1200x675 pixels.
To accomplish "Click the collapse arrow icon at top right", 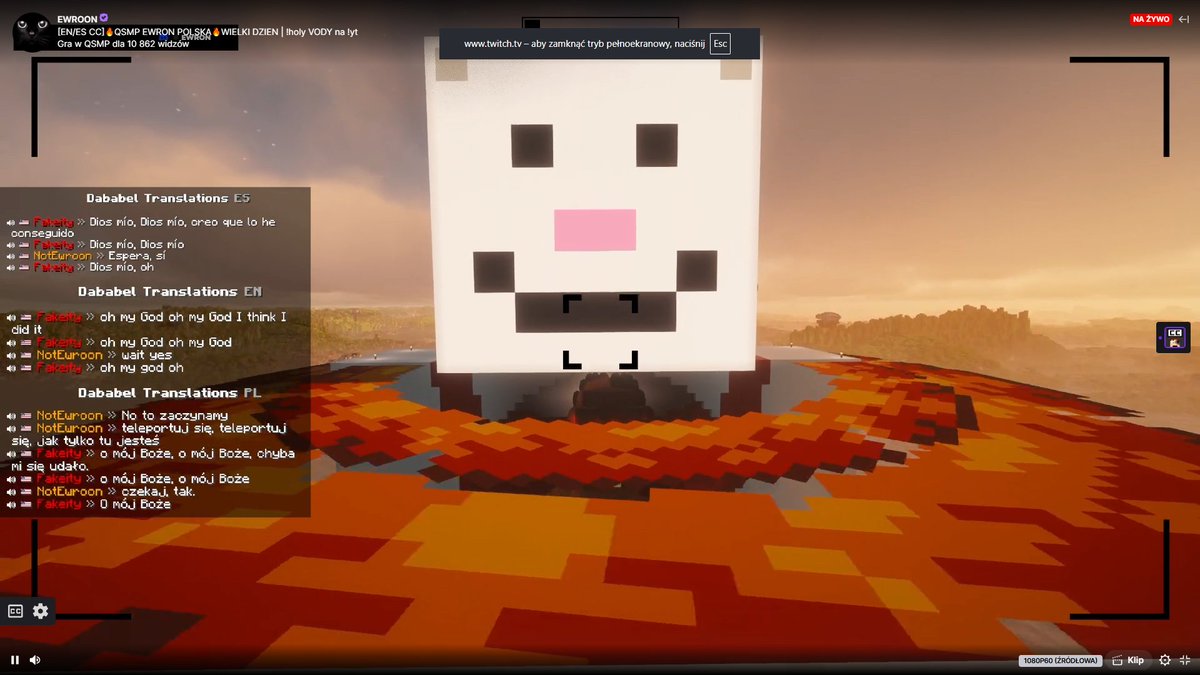I will coord(1182,19).
